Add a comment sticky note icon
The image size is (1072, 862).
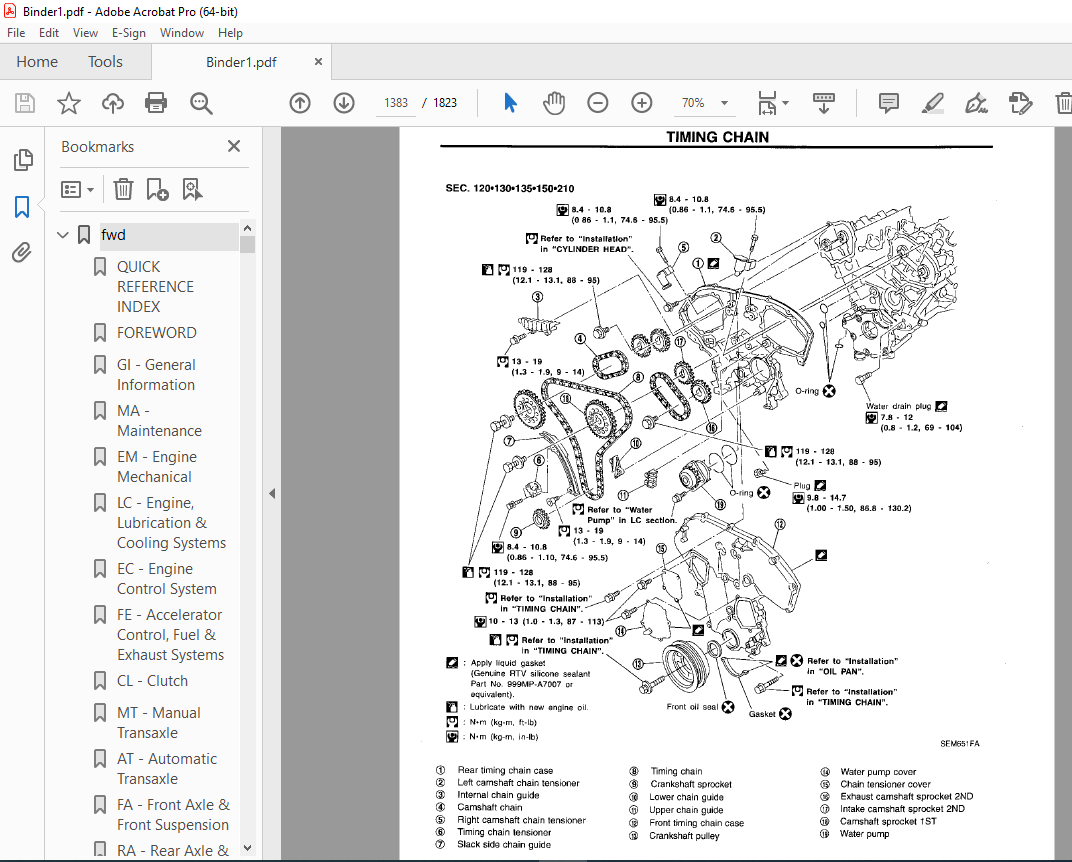(889, 103)
